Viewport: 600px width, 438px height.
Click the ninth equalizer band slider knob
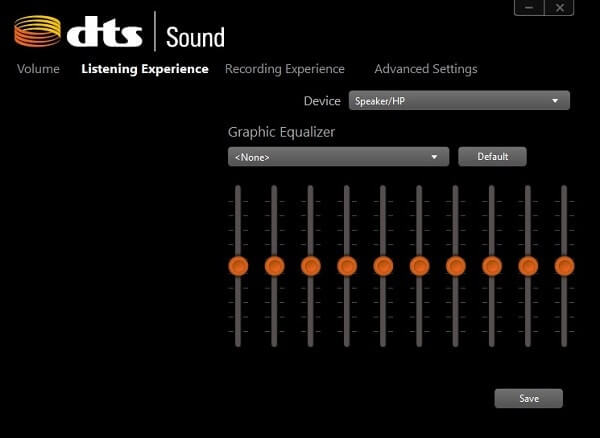point(528,266)
